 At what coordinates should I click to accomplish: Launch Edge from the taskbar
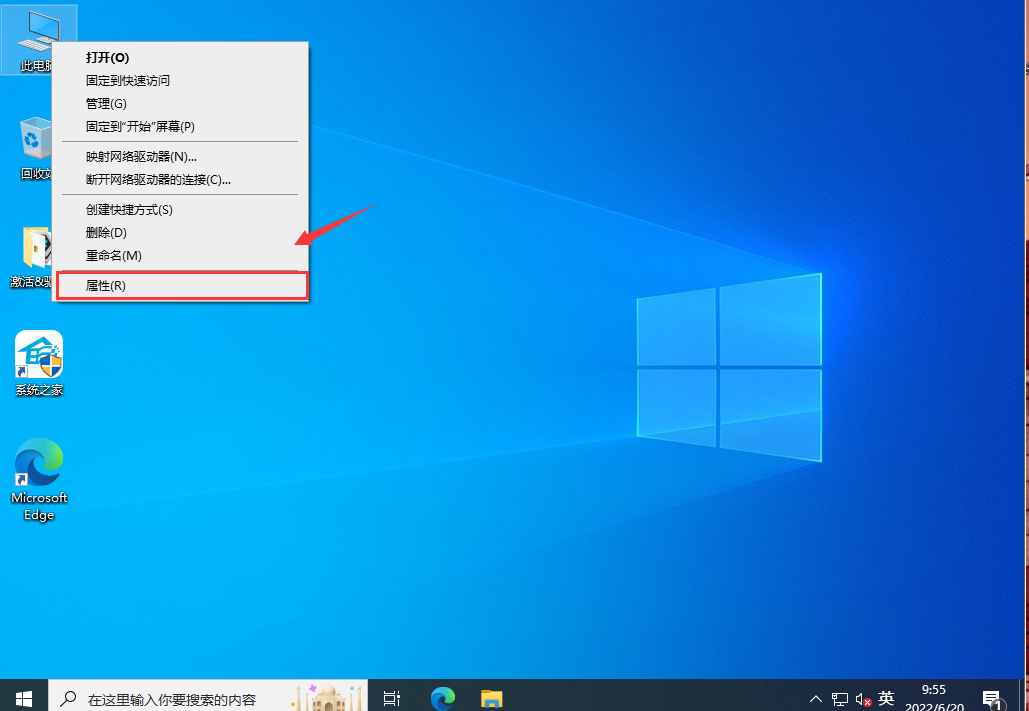(442, 697)
